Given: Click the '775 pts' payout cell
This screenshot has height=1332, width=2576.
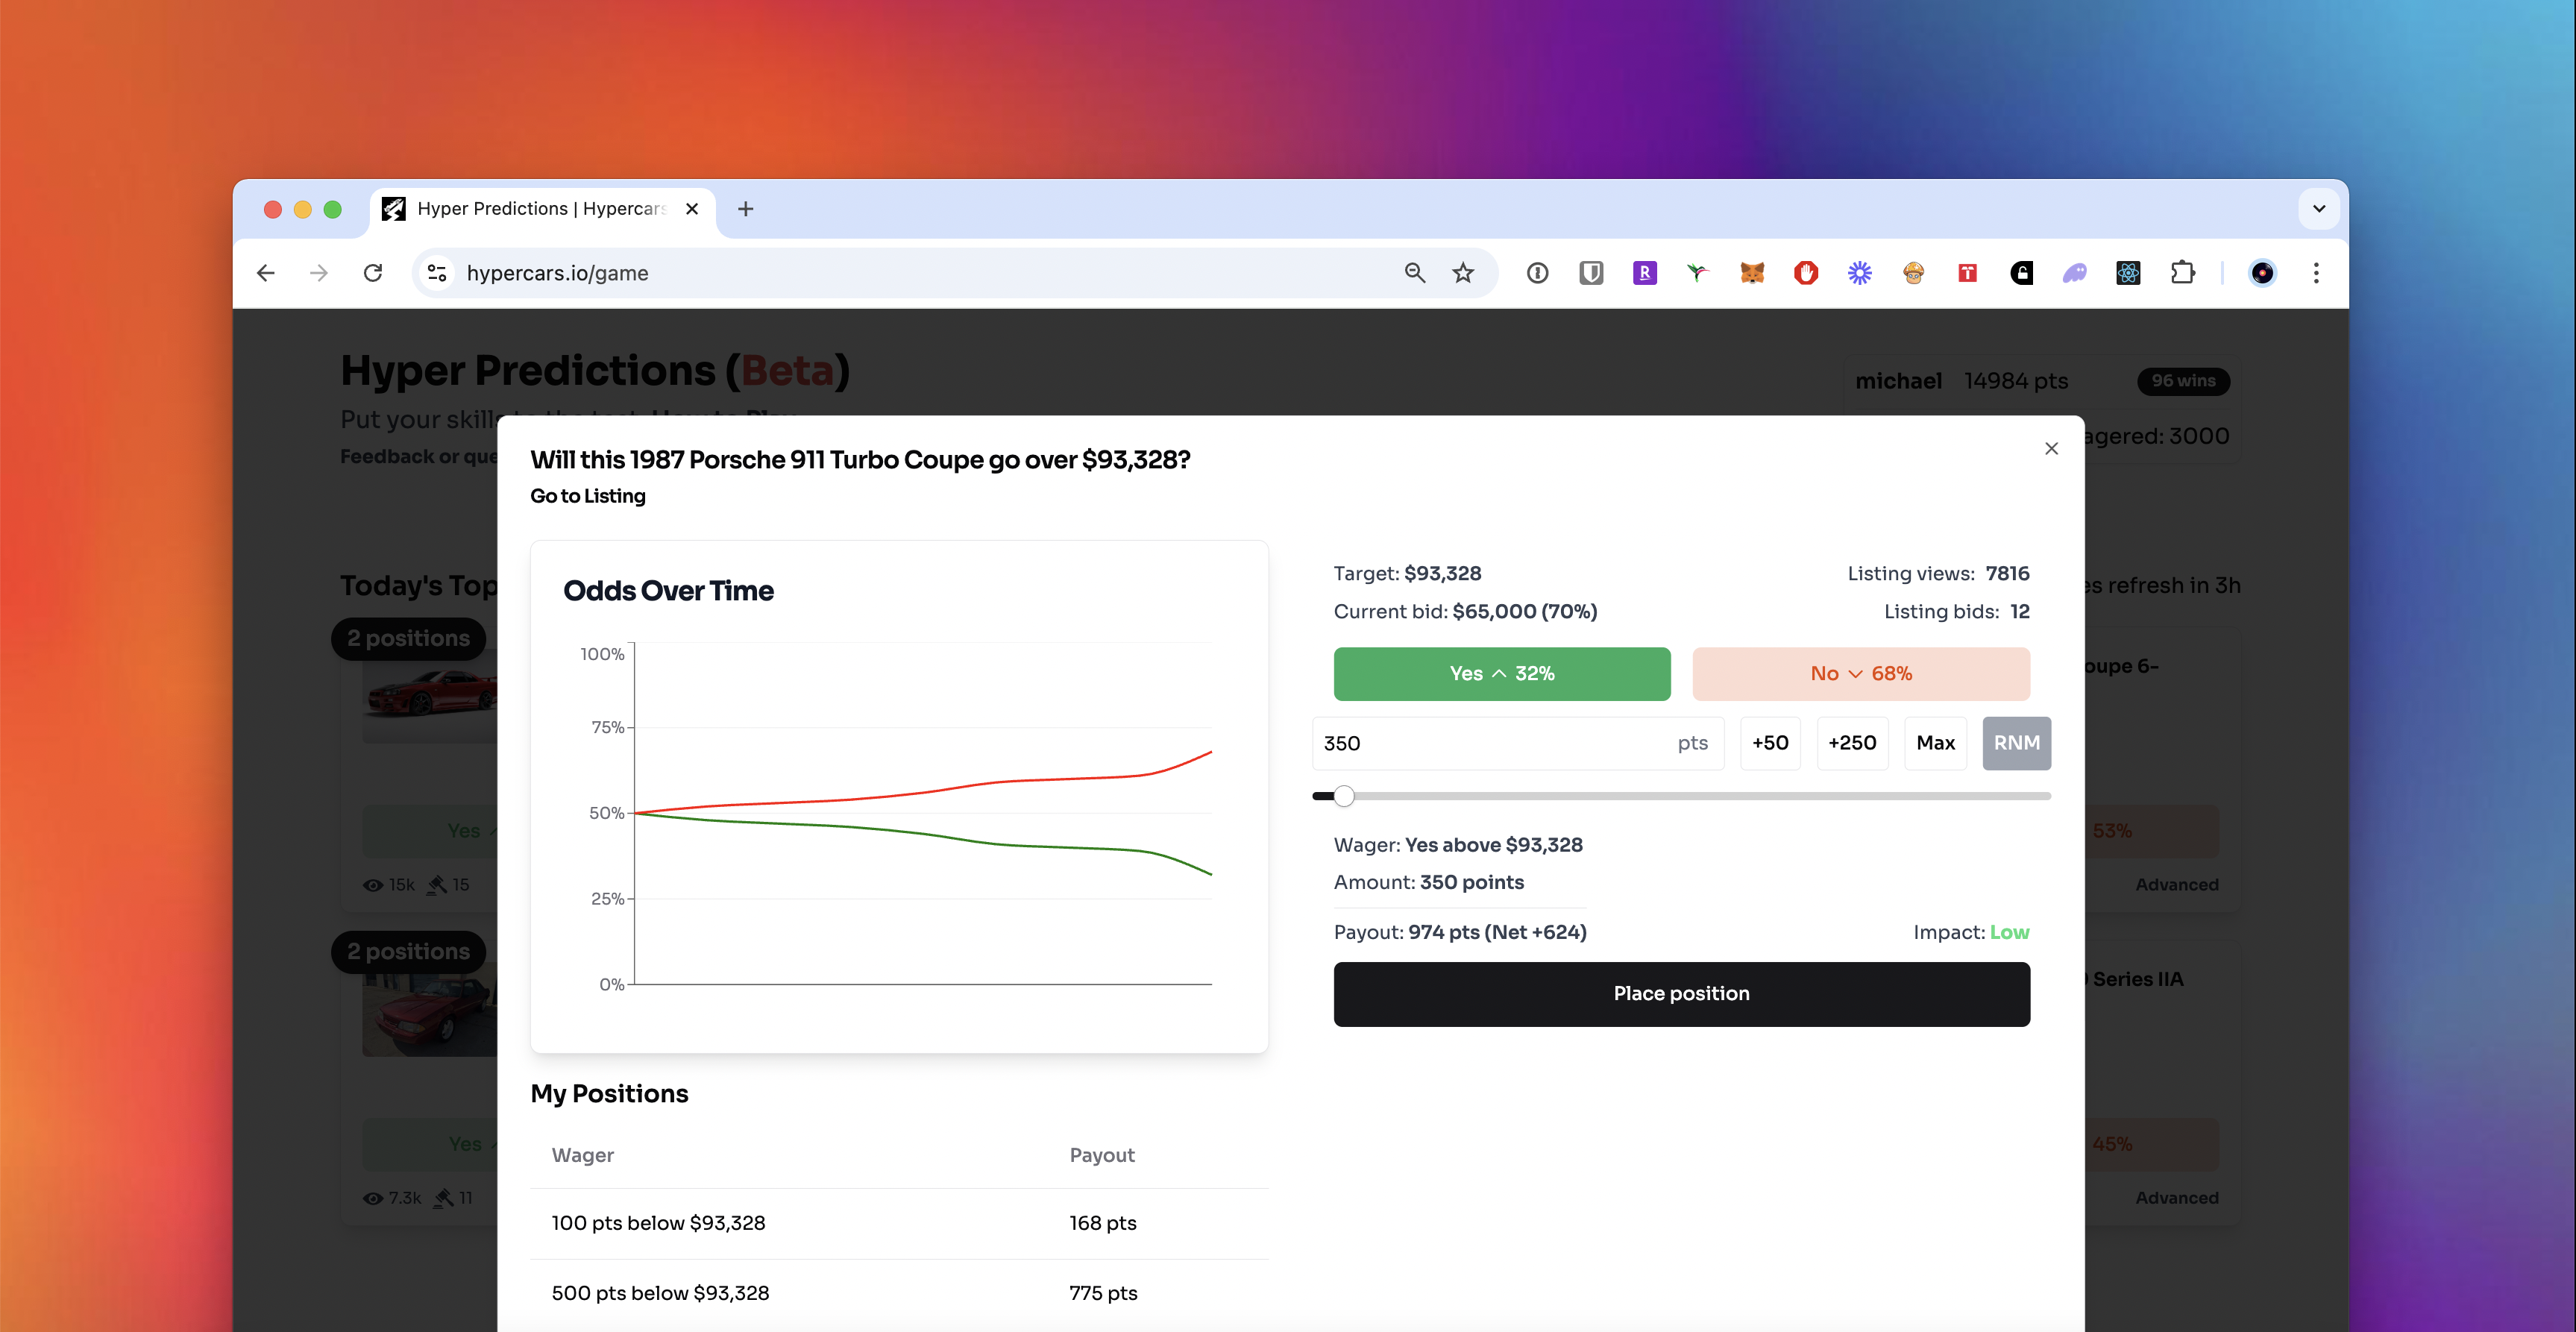Looking at the screenshot, I should pos(1103,1293).
